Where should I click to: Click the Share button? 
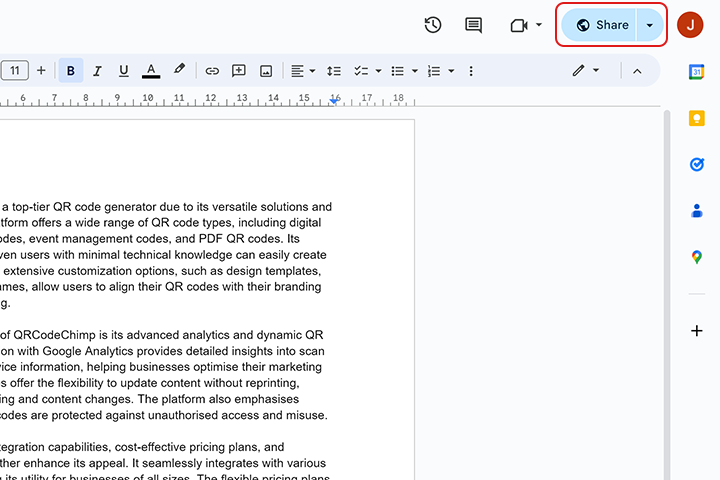point(601,25)
